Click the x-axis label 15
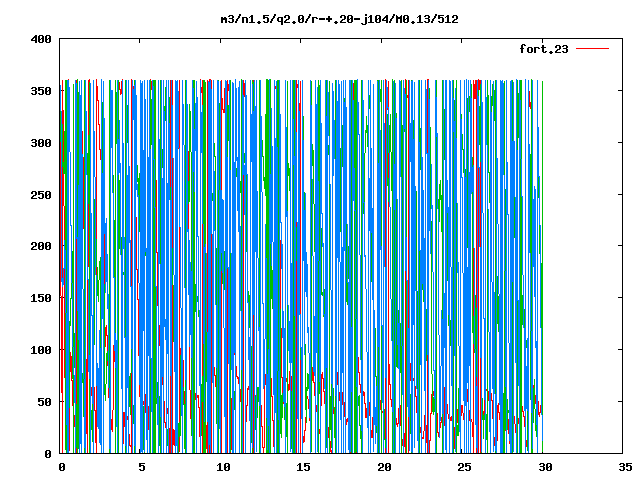This screenshot has height=480, width=640. click(303, 467)
